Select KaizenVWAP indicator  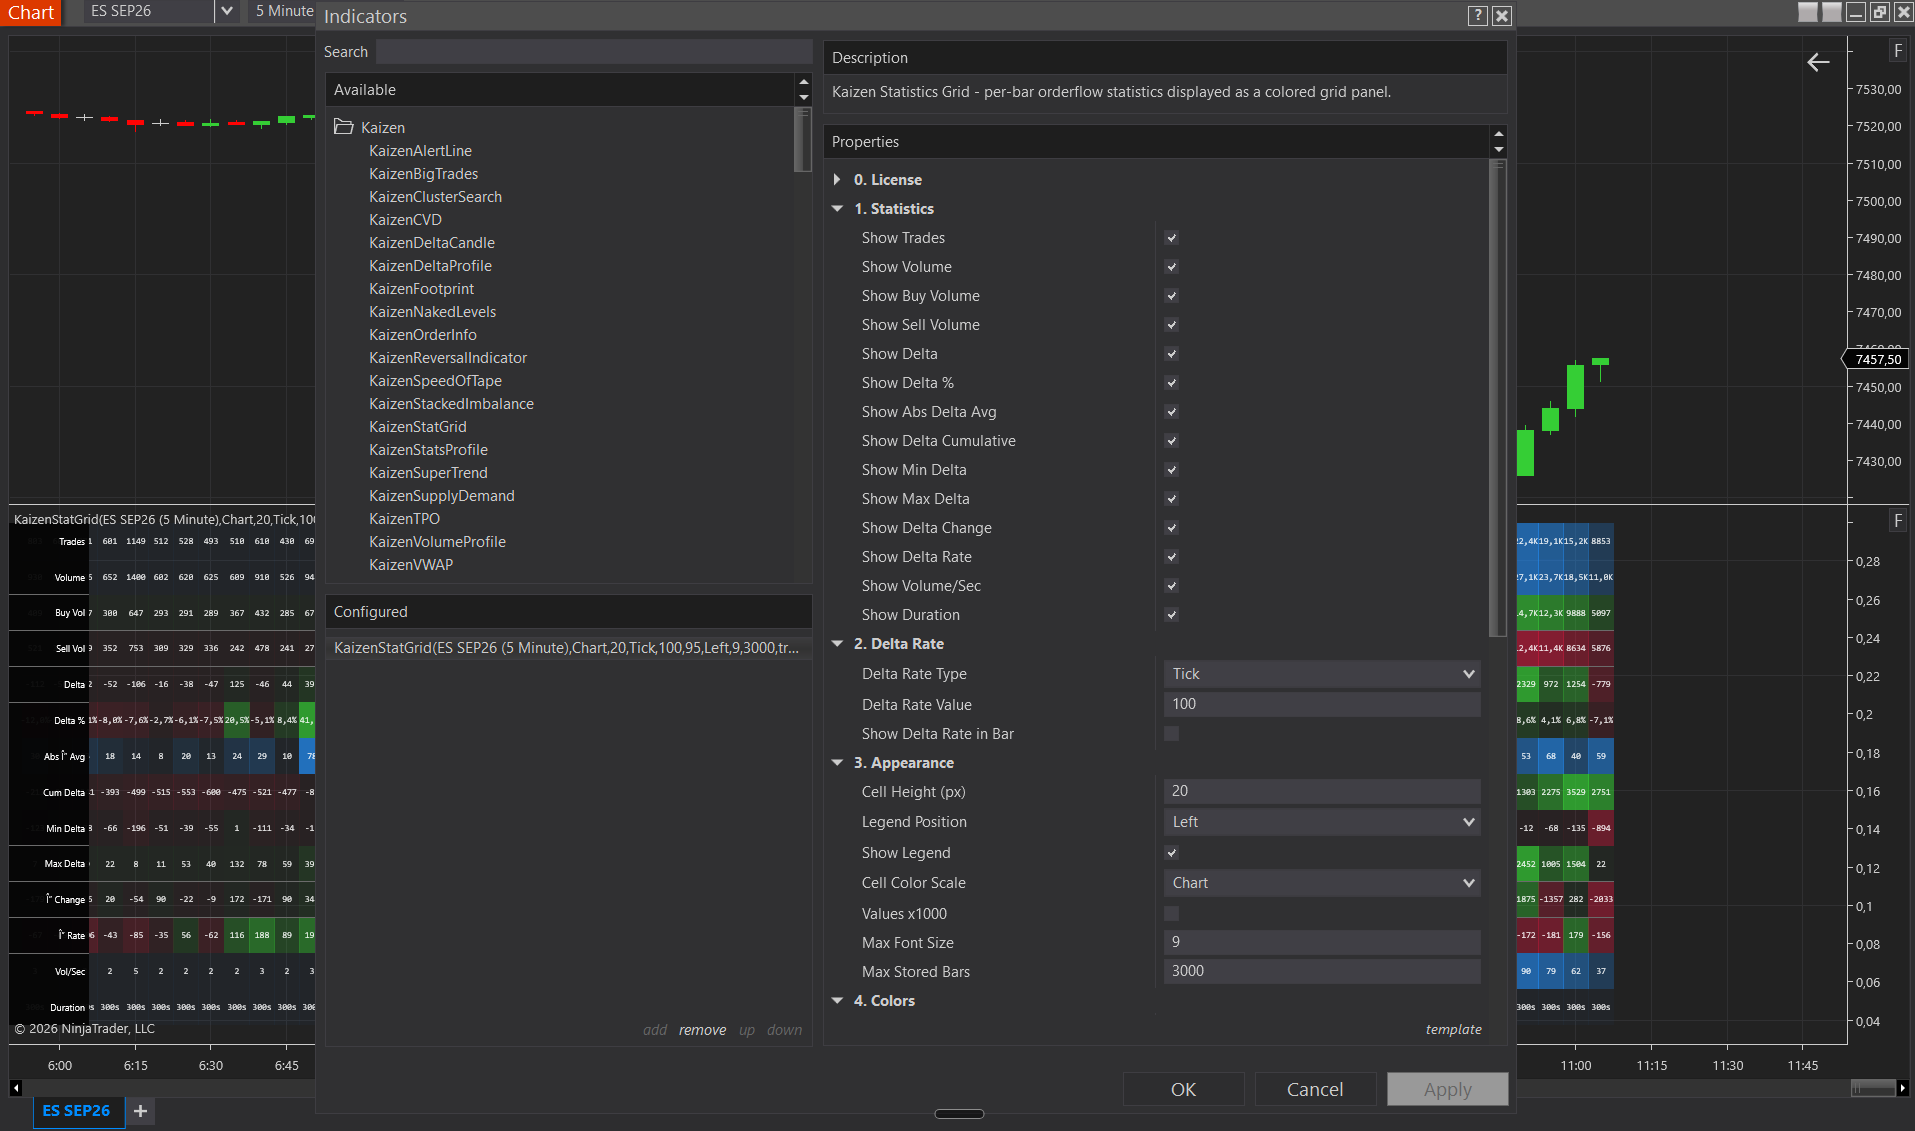pos(411,565)
